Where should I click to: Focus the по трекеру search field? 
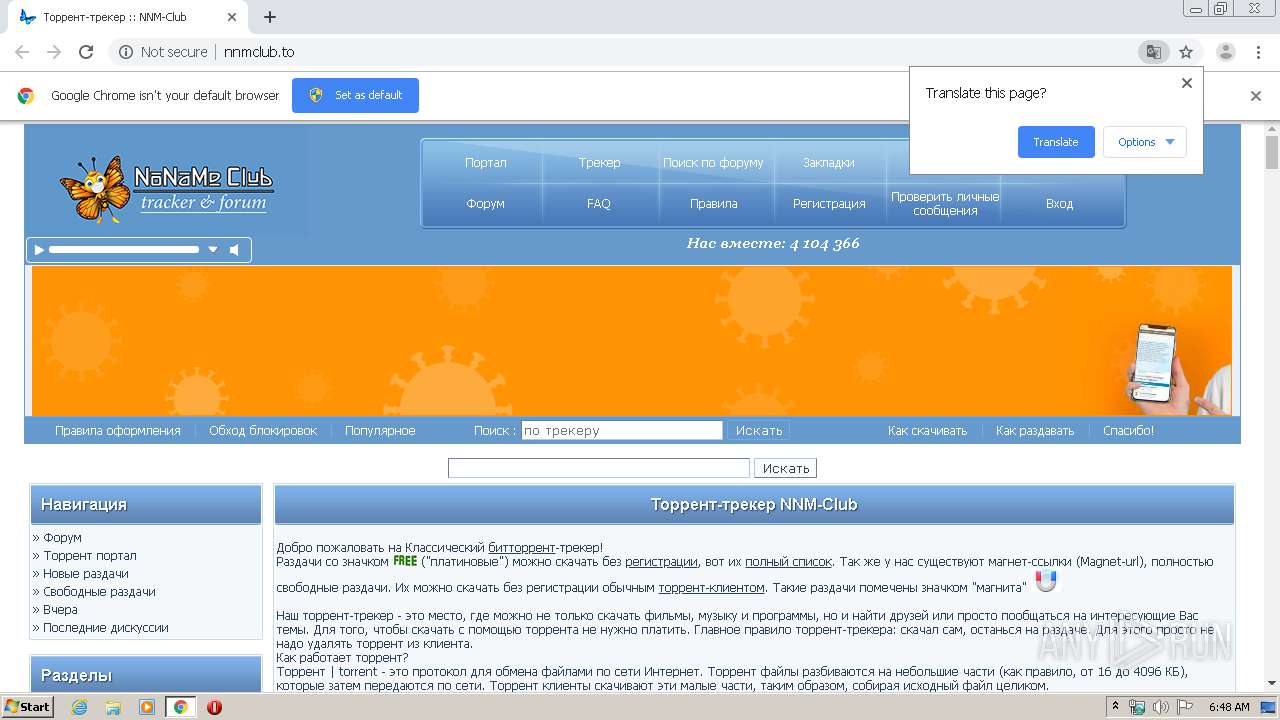tap(622, 431)
